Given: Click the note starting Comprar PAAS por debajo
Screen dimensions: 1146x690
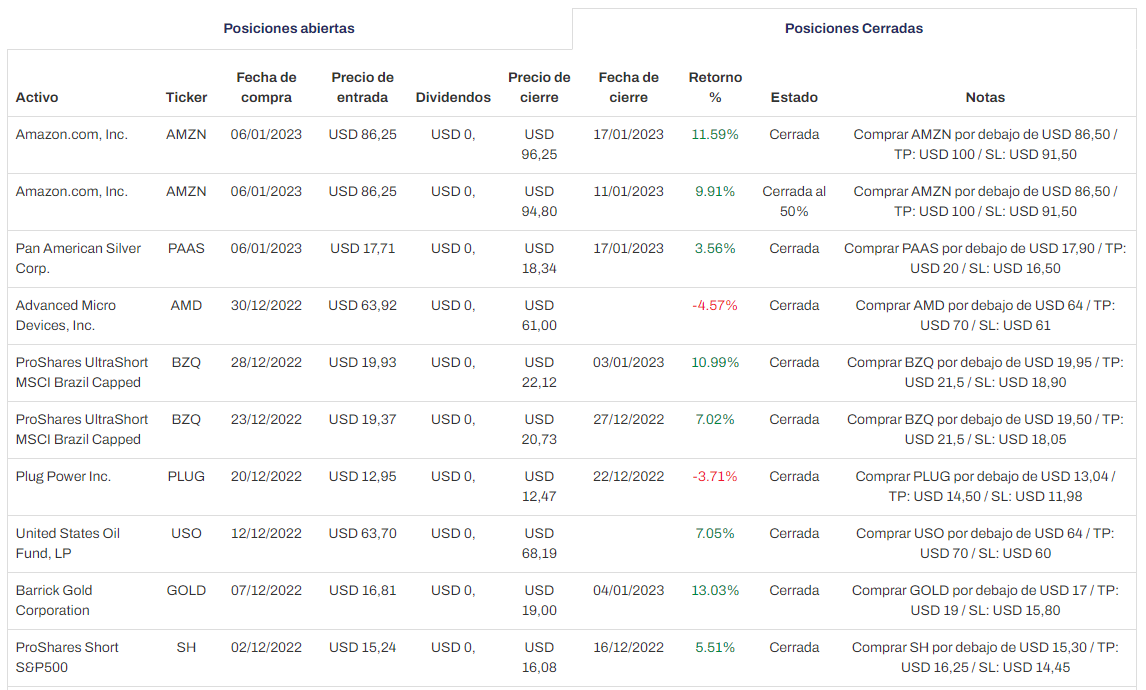Looking at the screenshot, I should pyautogui.click(x=985, y=259).
